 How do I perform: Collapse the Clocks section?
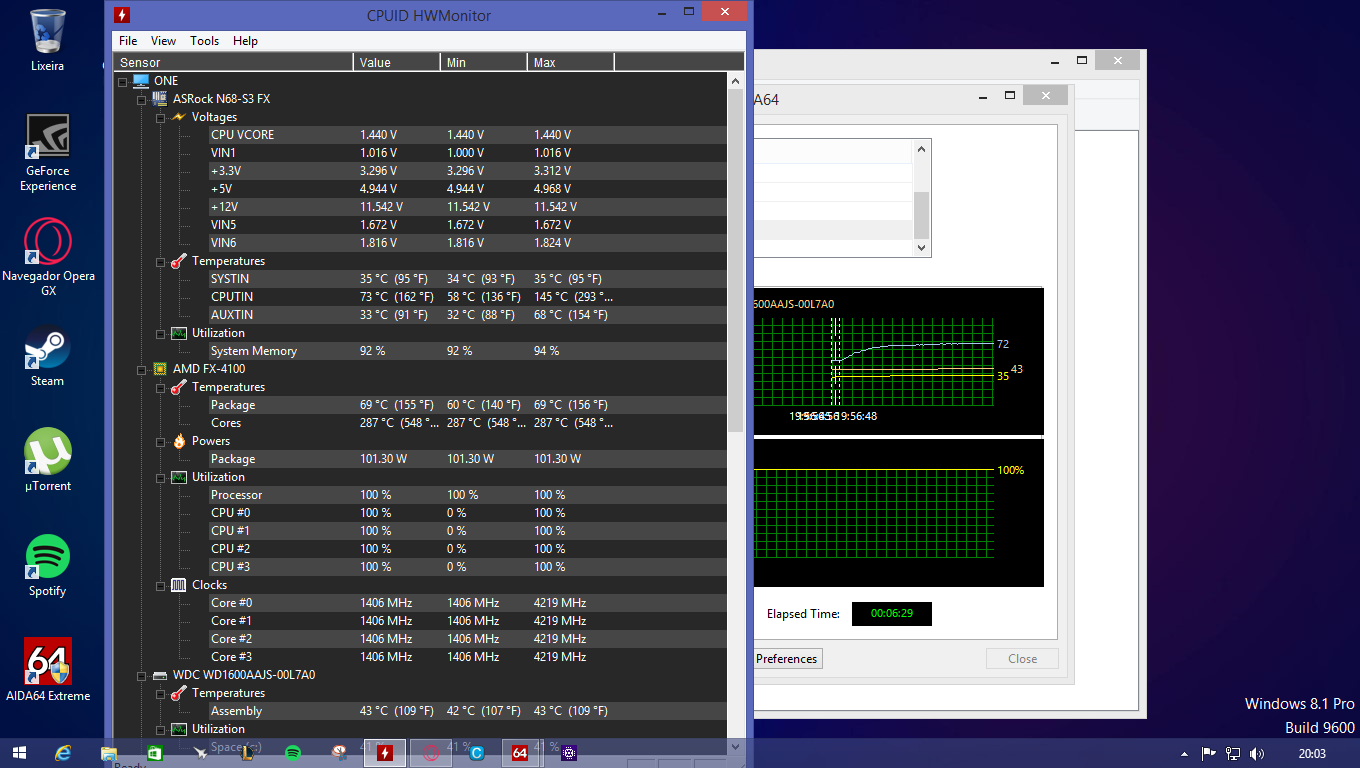160,585
